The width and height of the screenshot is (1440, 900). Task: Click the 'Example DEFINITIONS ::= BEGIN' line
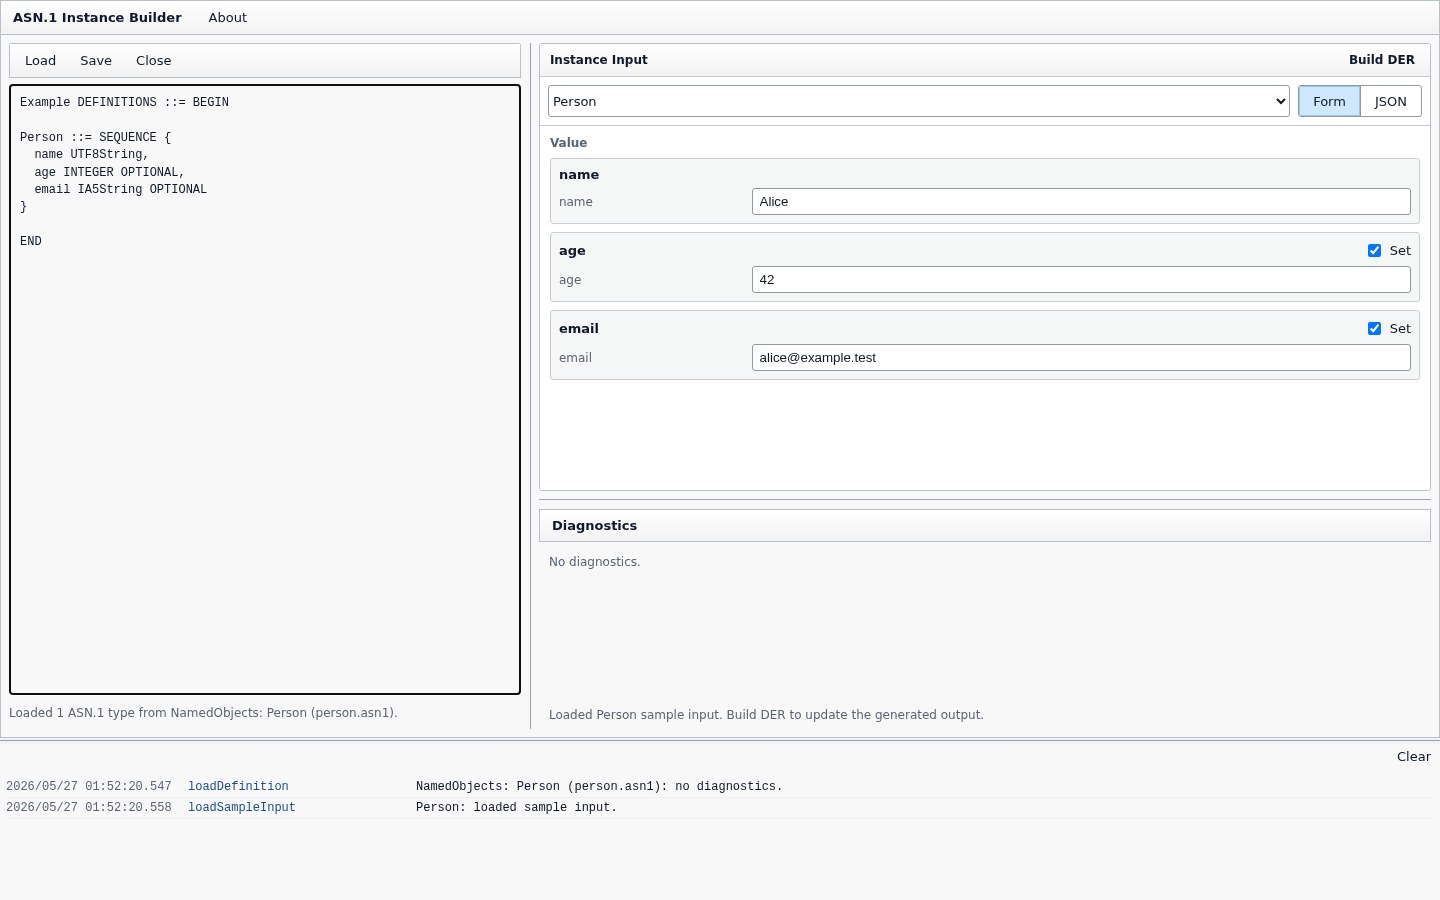[124, 103]
